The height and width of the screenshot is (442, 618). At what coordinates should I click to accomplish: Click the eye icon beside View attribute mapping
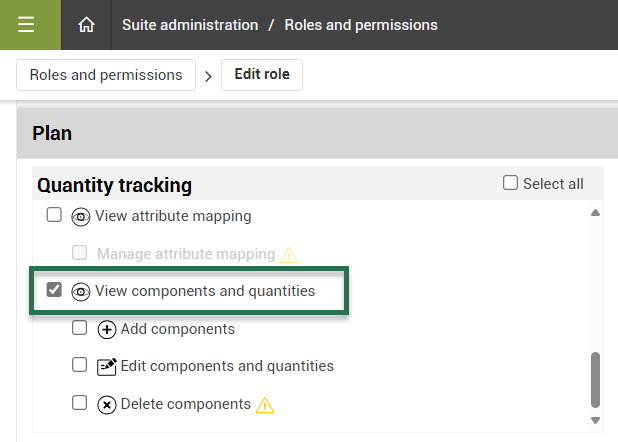click(81, 216)
